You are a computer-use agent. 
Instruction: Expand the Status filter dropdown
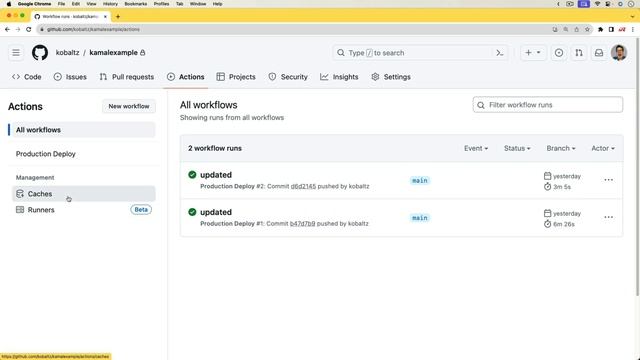coord(517,148)
